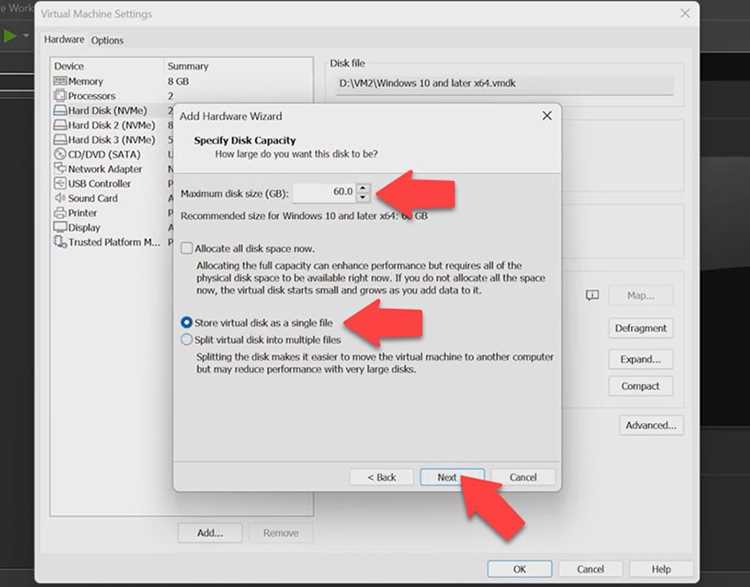
Task: Click OK in Virtual Machine Settings
Action: (519, 569)
